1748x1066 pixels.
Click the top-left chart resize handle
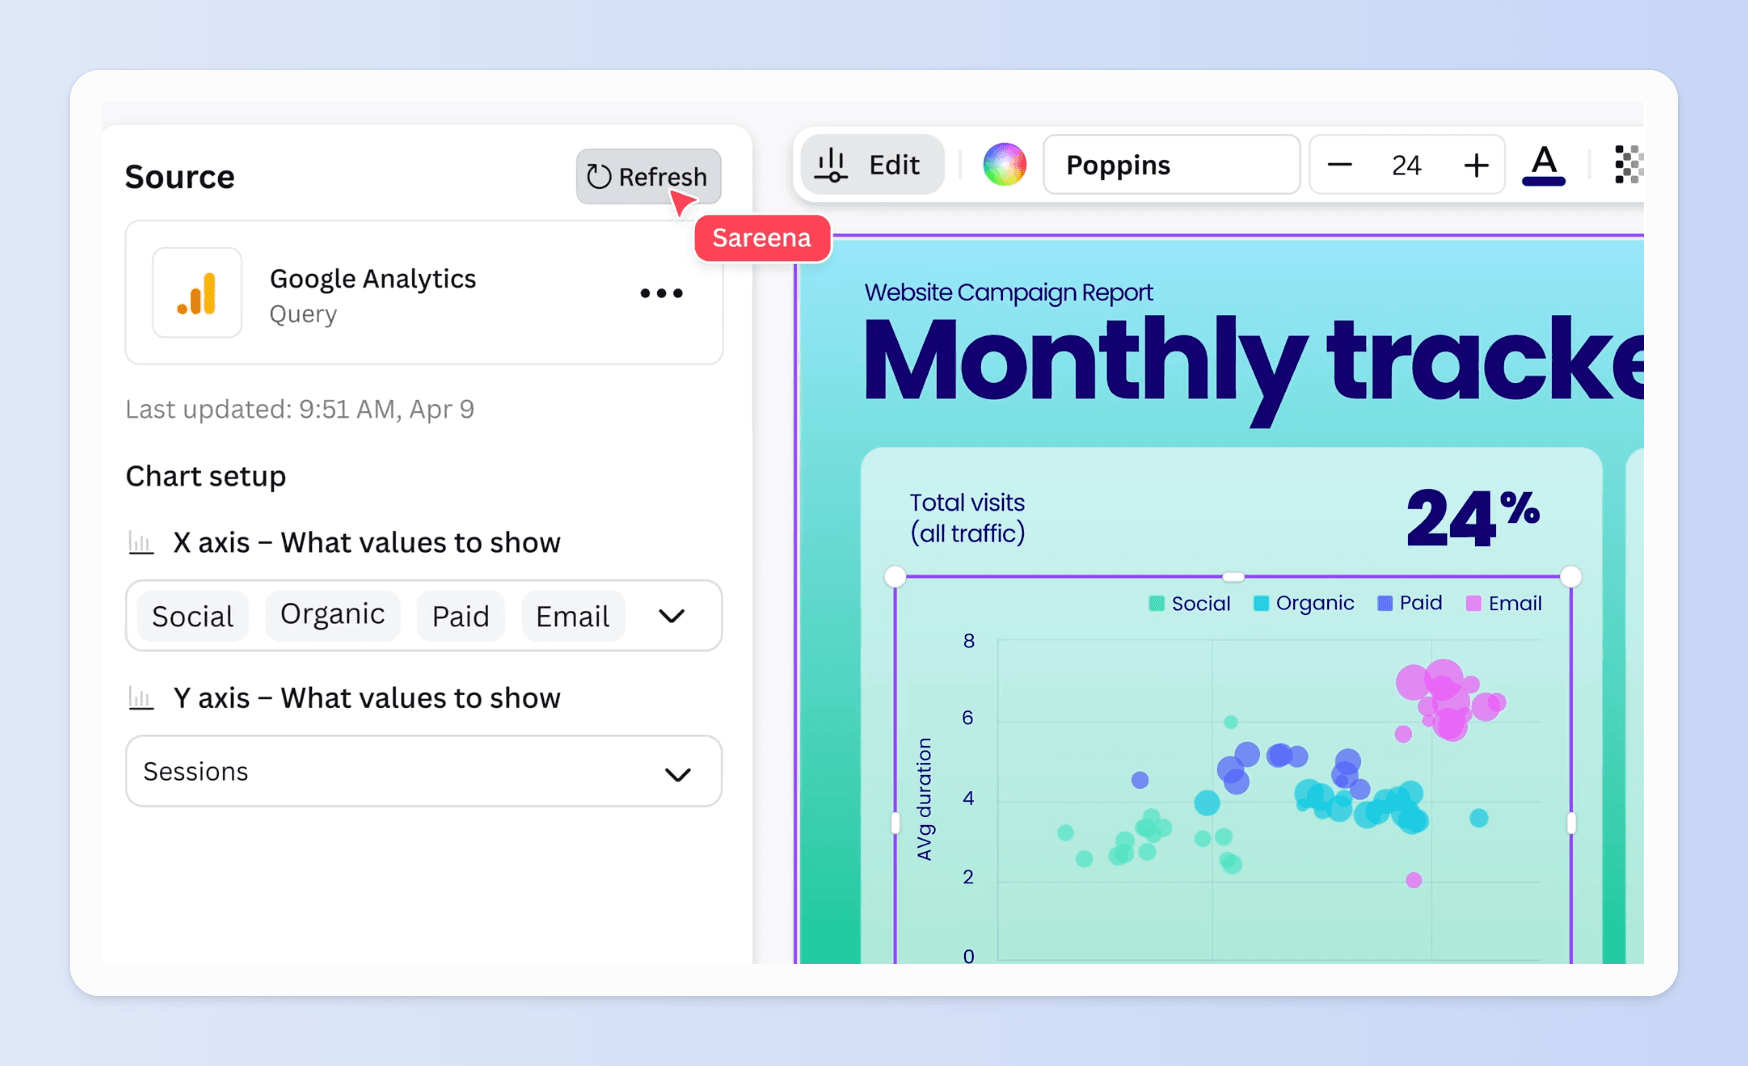coord(895,576)
